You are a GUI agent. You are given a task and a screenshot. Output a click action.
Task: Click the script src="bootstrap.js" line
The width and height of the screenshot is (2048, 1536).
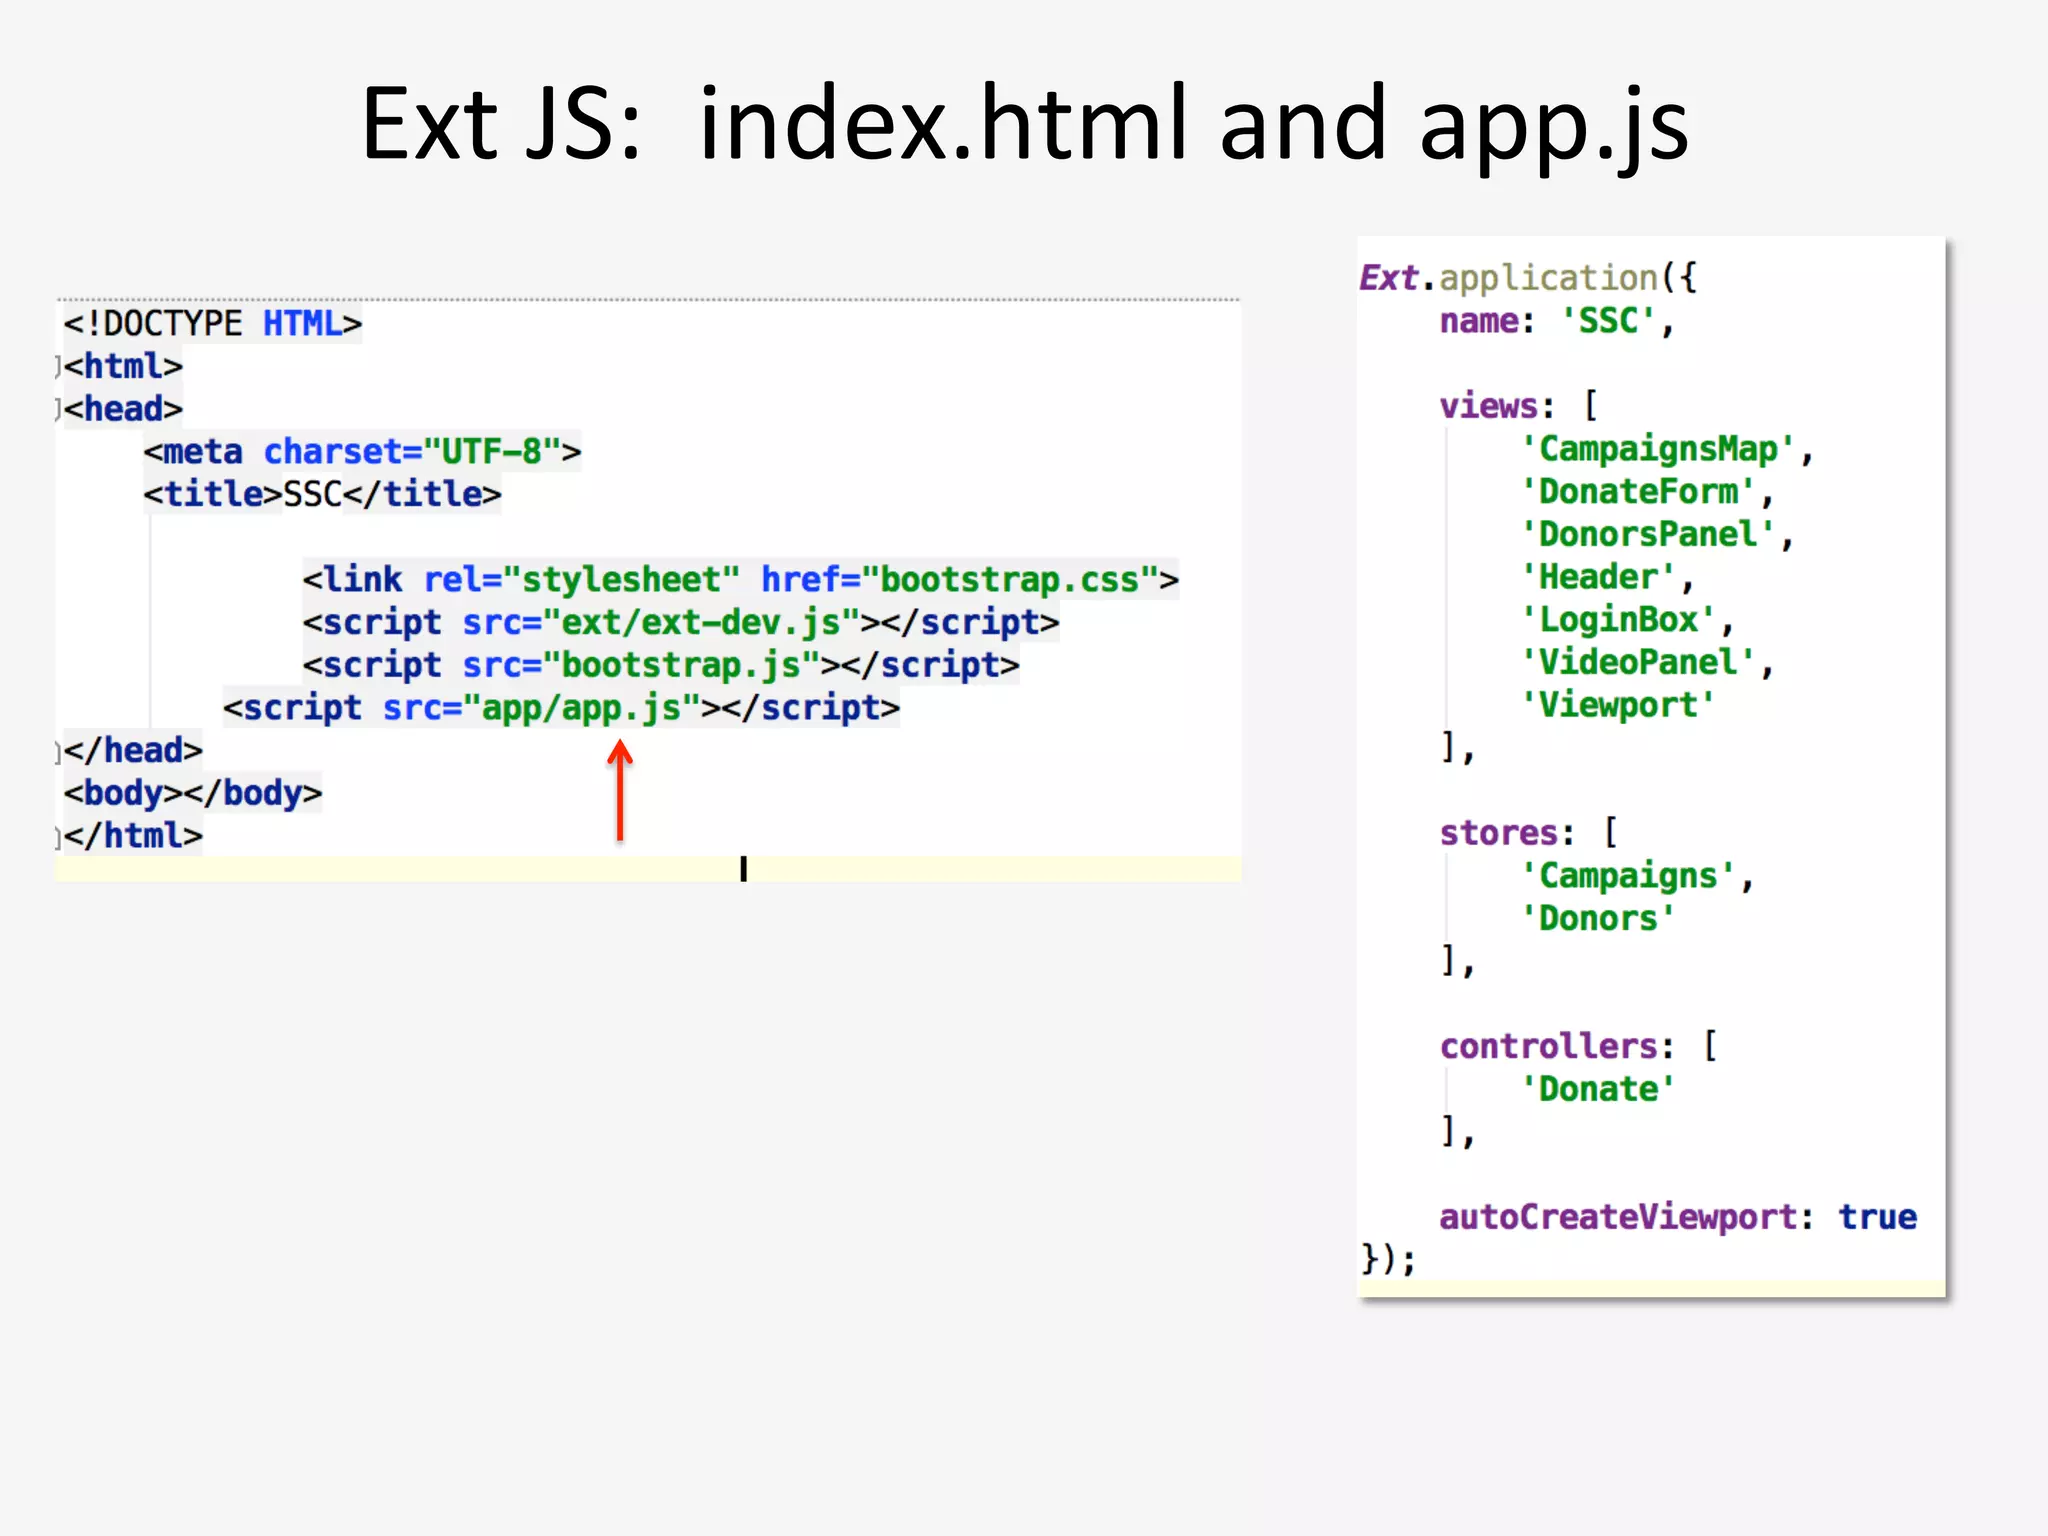pos(661,665)
